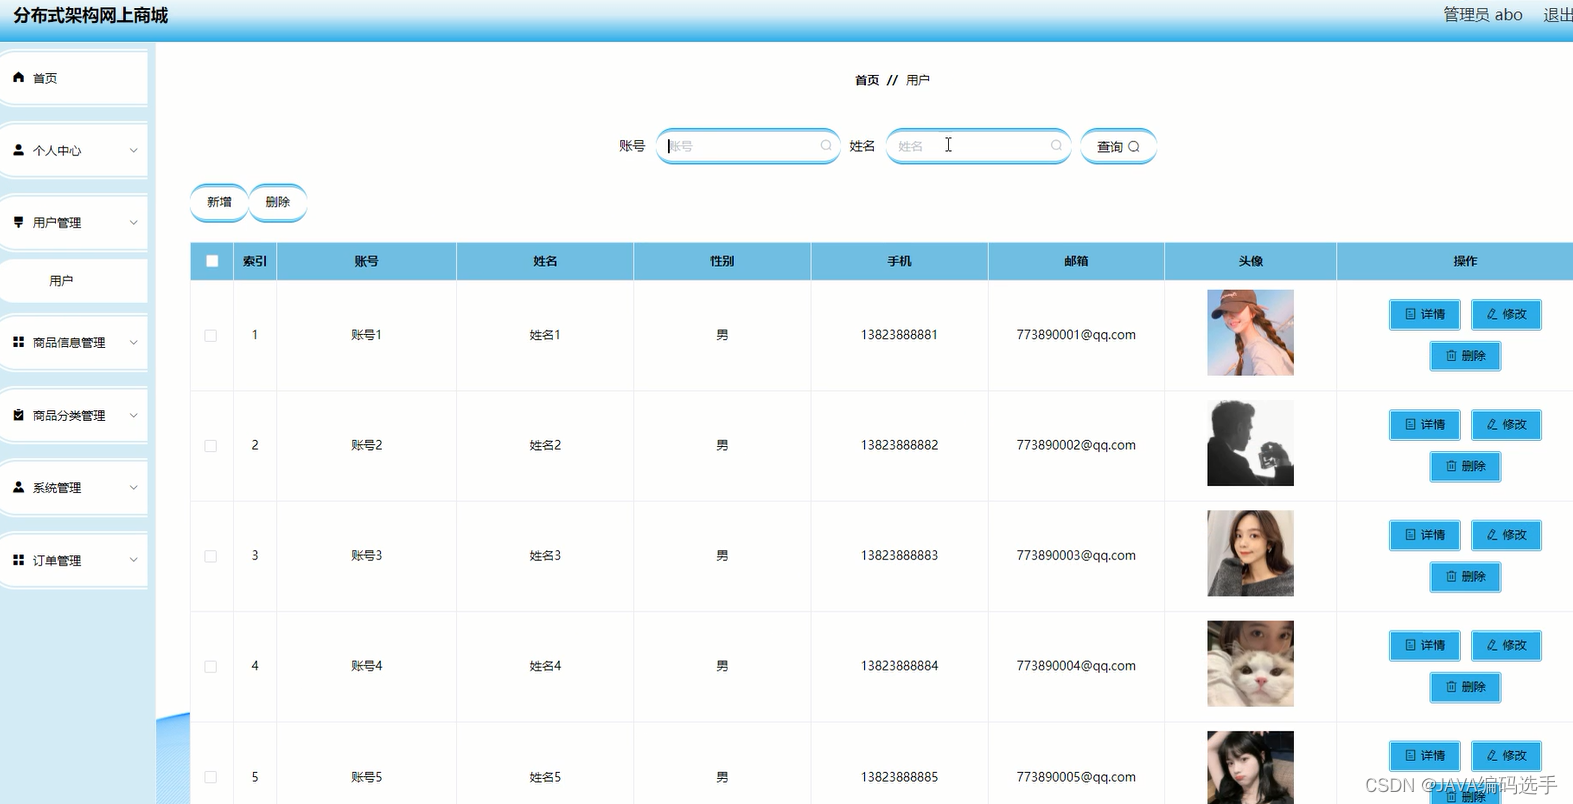This screenshot has height=804, width=1573.
Task: Open the 系统管理 sidebar menu
Action: coord(74,487)
